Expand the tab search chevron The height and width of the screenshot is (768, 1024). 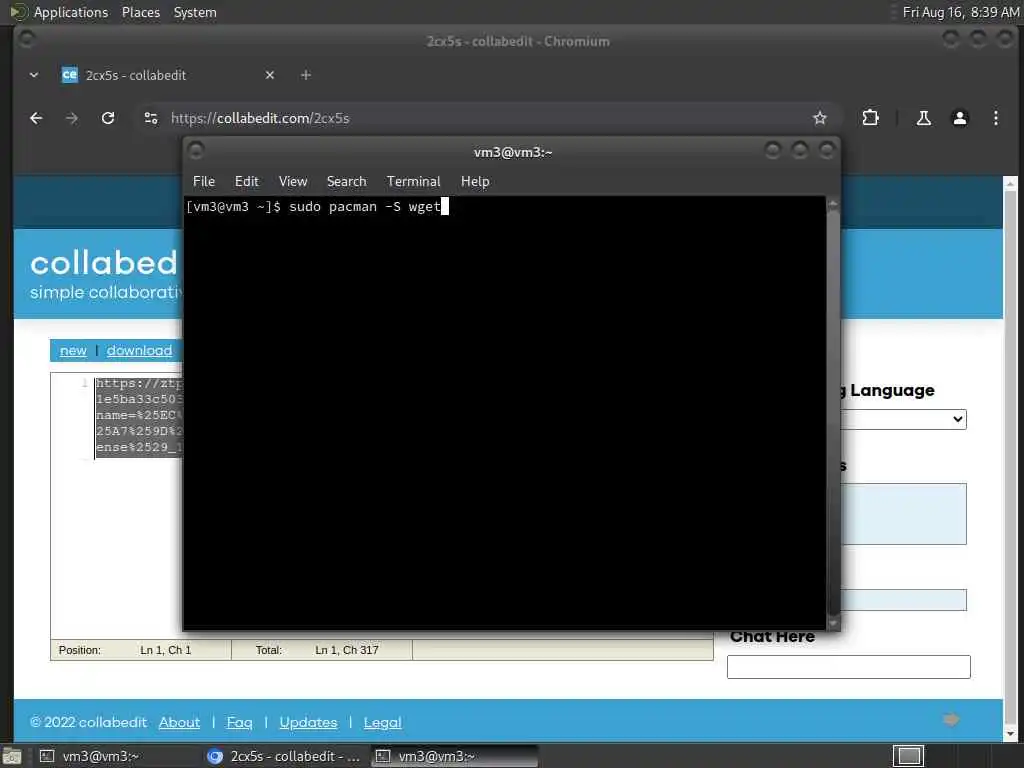tap(34, 75)
